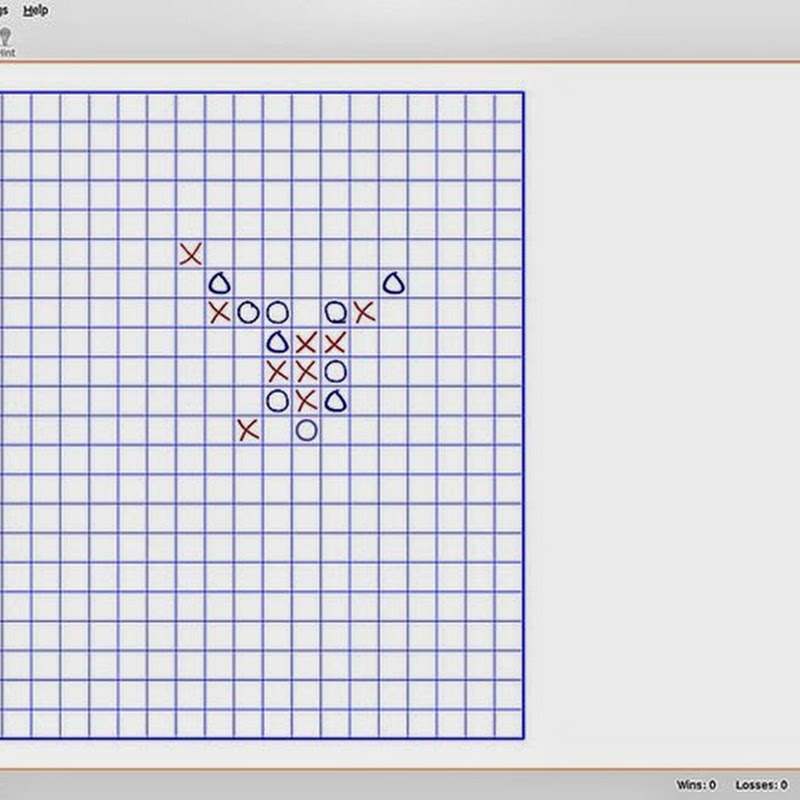Place a mark between the lowest X and lowest O
This screenshot has width=800, height=800.
(278, 430)
